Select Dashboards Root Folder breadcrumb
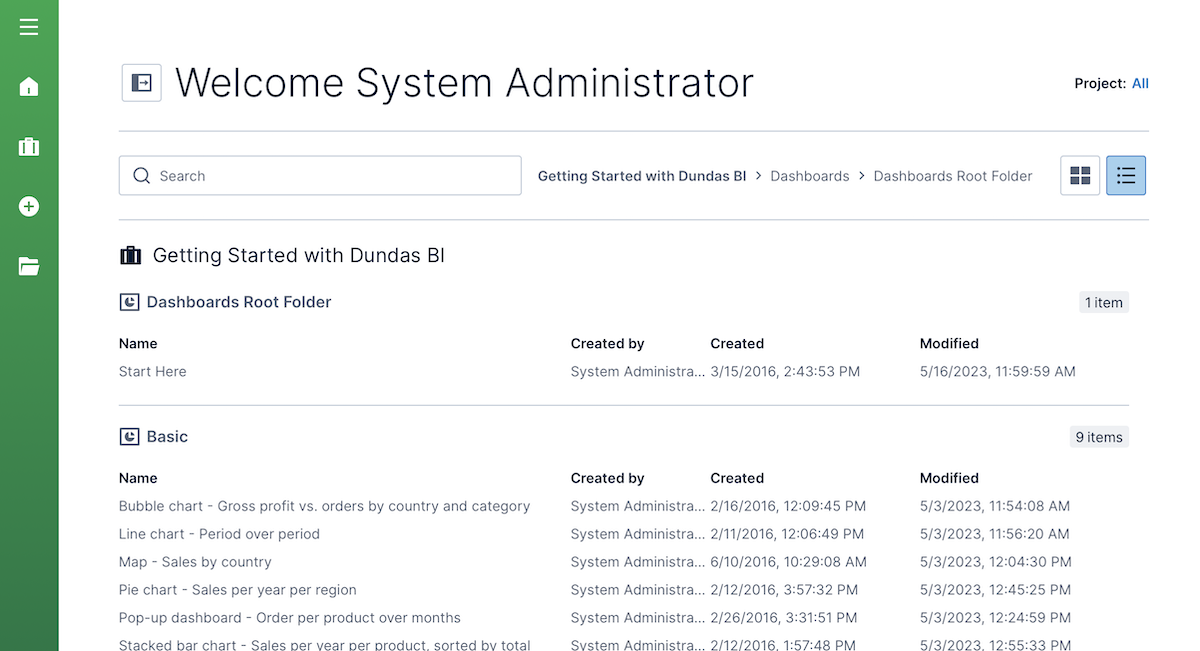Screen dimensions: 1200x651 tap(953, 176)
